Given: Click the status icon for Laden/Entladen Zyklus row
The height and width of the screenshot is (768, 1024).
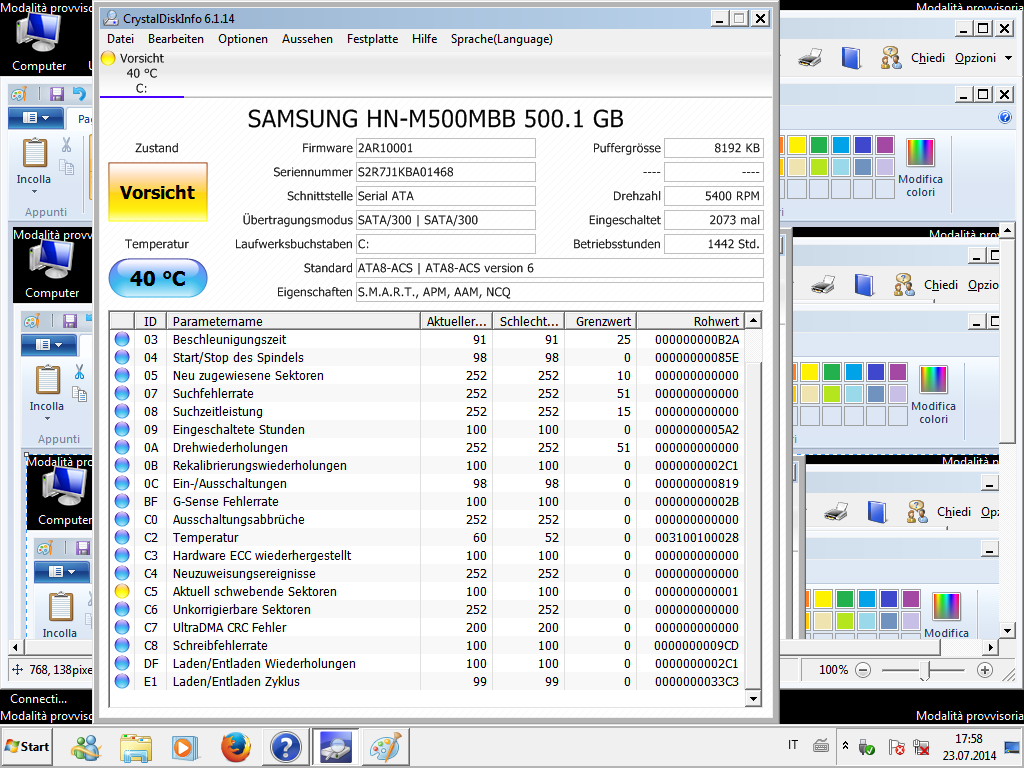Looking at the screenshot, I should [x=121, y=681].
